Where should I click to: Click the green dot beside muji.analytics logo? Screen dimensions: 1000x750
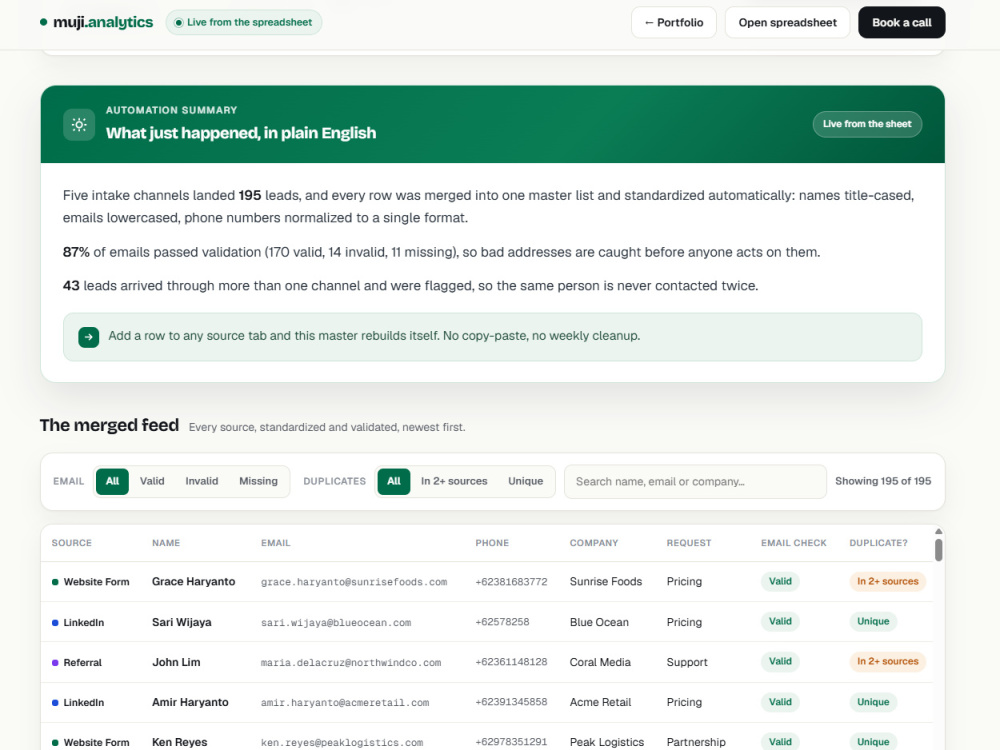43,22
